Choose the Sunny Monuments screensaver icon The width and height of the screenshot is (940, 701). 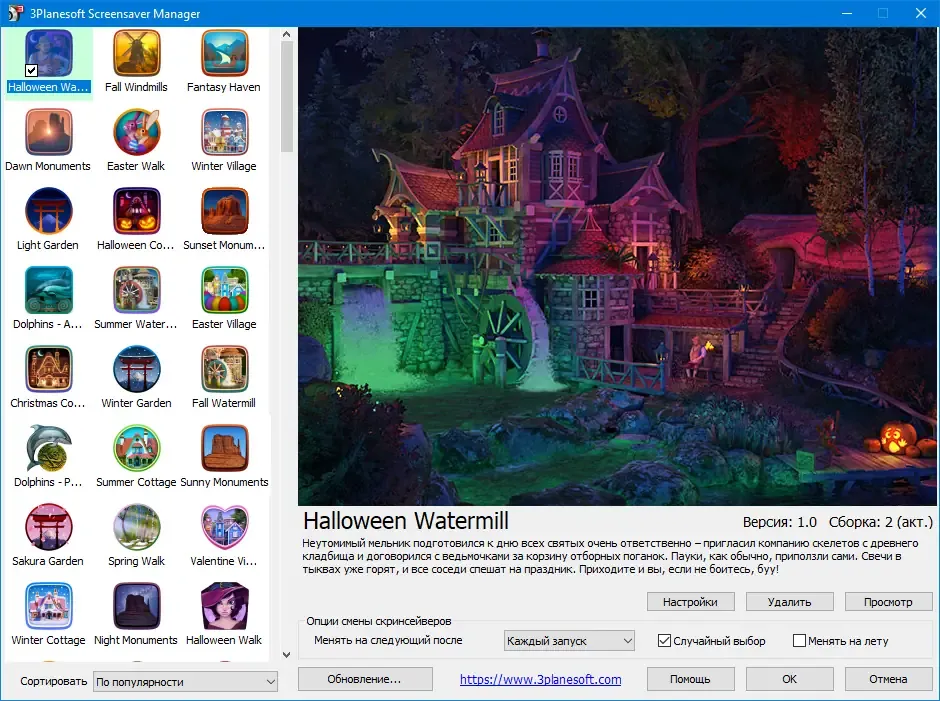(x=224, y=448)
